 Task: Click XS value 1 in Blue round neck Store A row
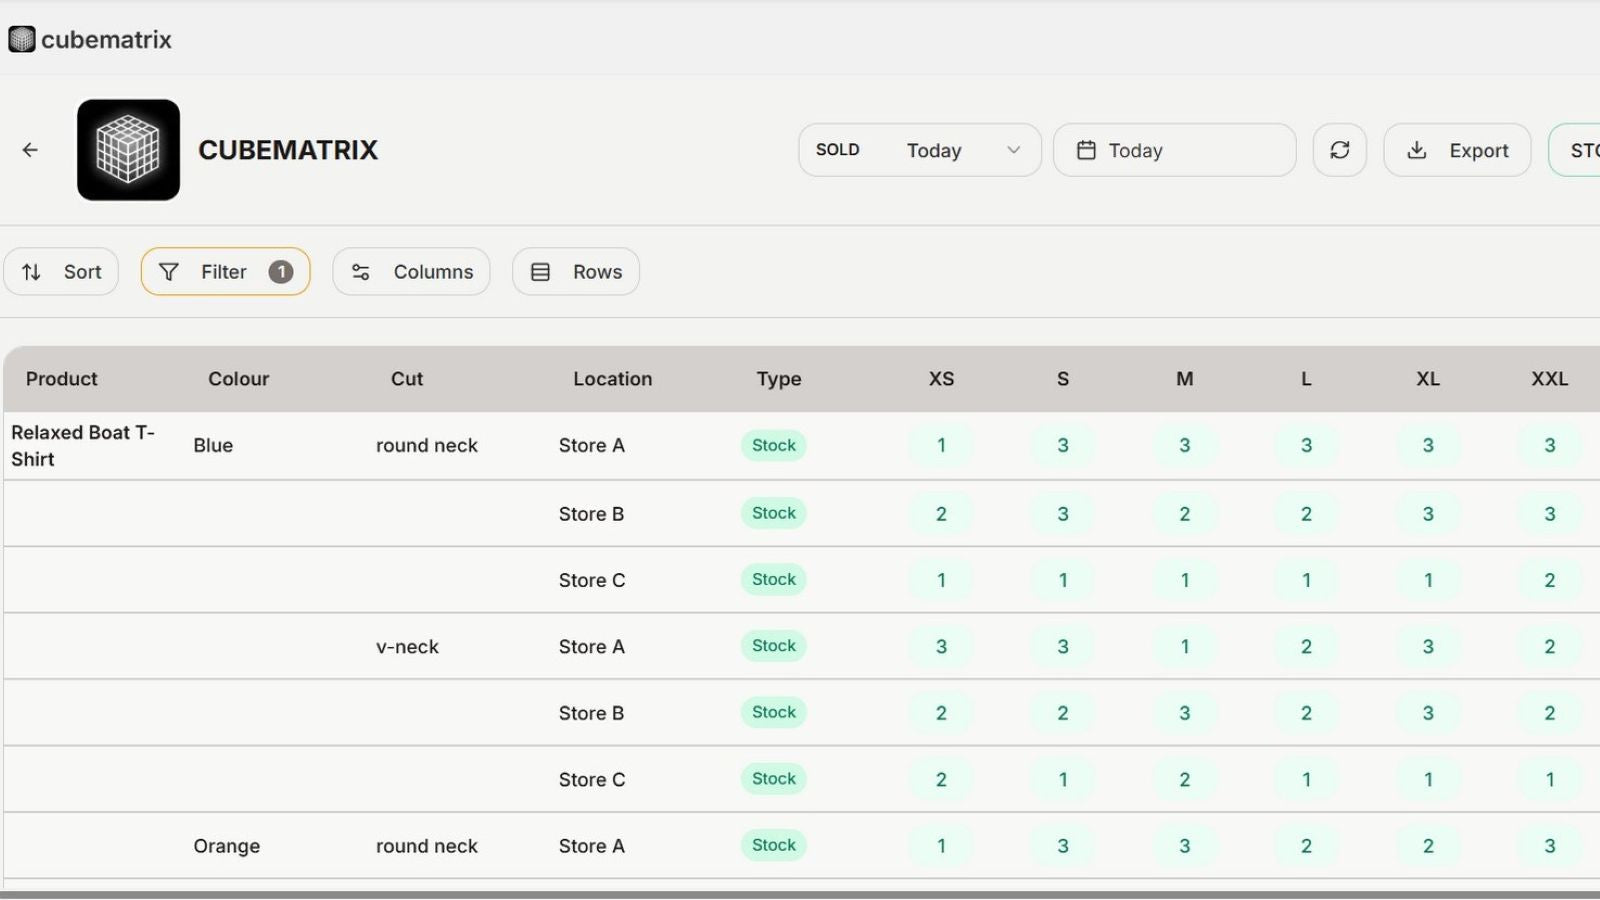[x=941, y=446]
